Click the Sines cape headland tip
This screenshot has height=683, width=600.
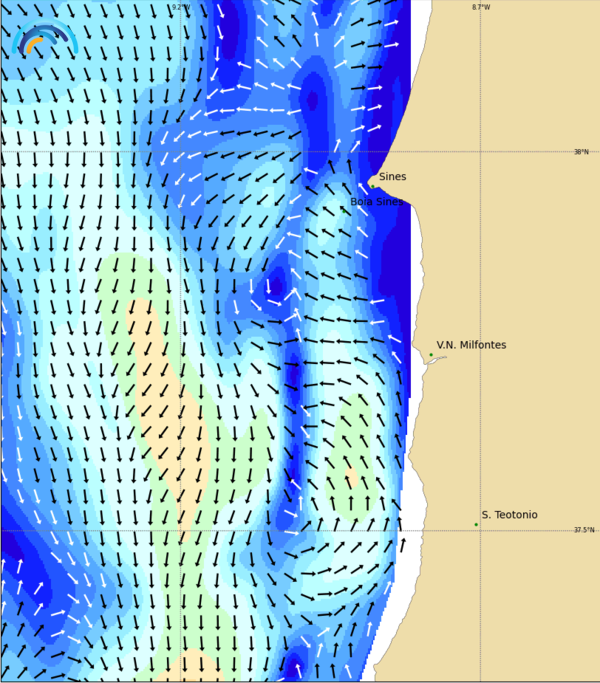coord(369,183)
